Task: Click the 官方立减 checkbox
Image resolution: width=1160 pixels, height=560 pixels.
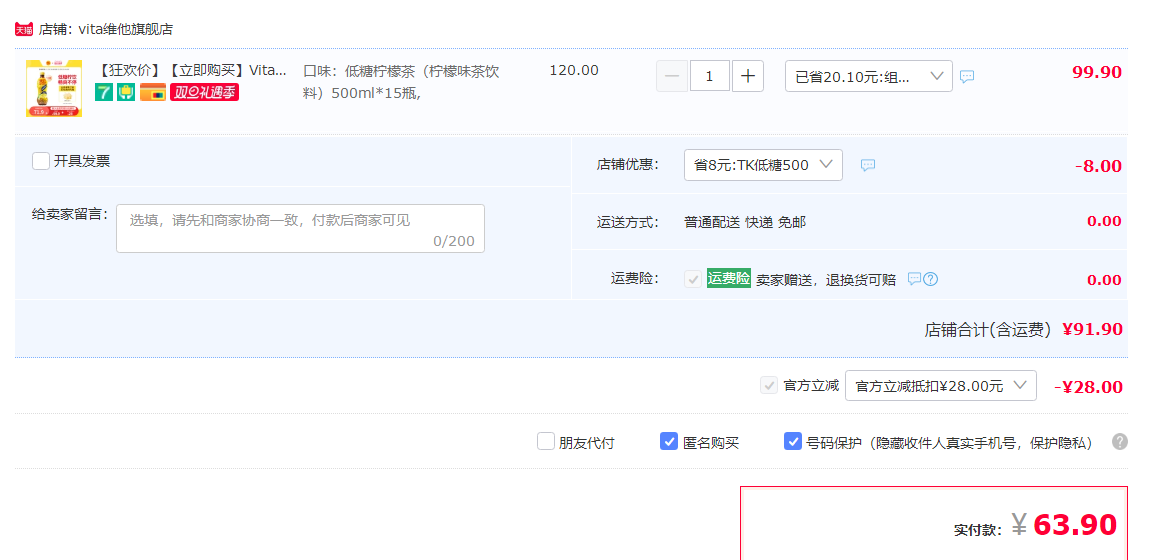Action: point(769,385)
